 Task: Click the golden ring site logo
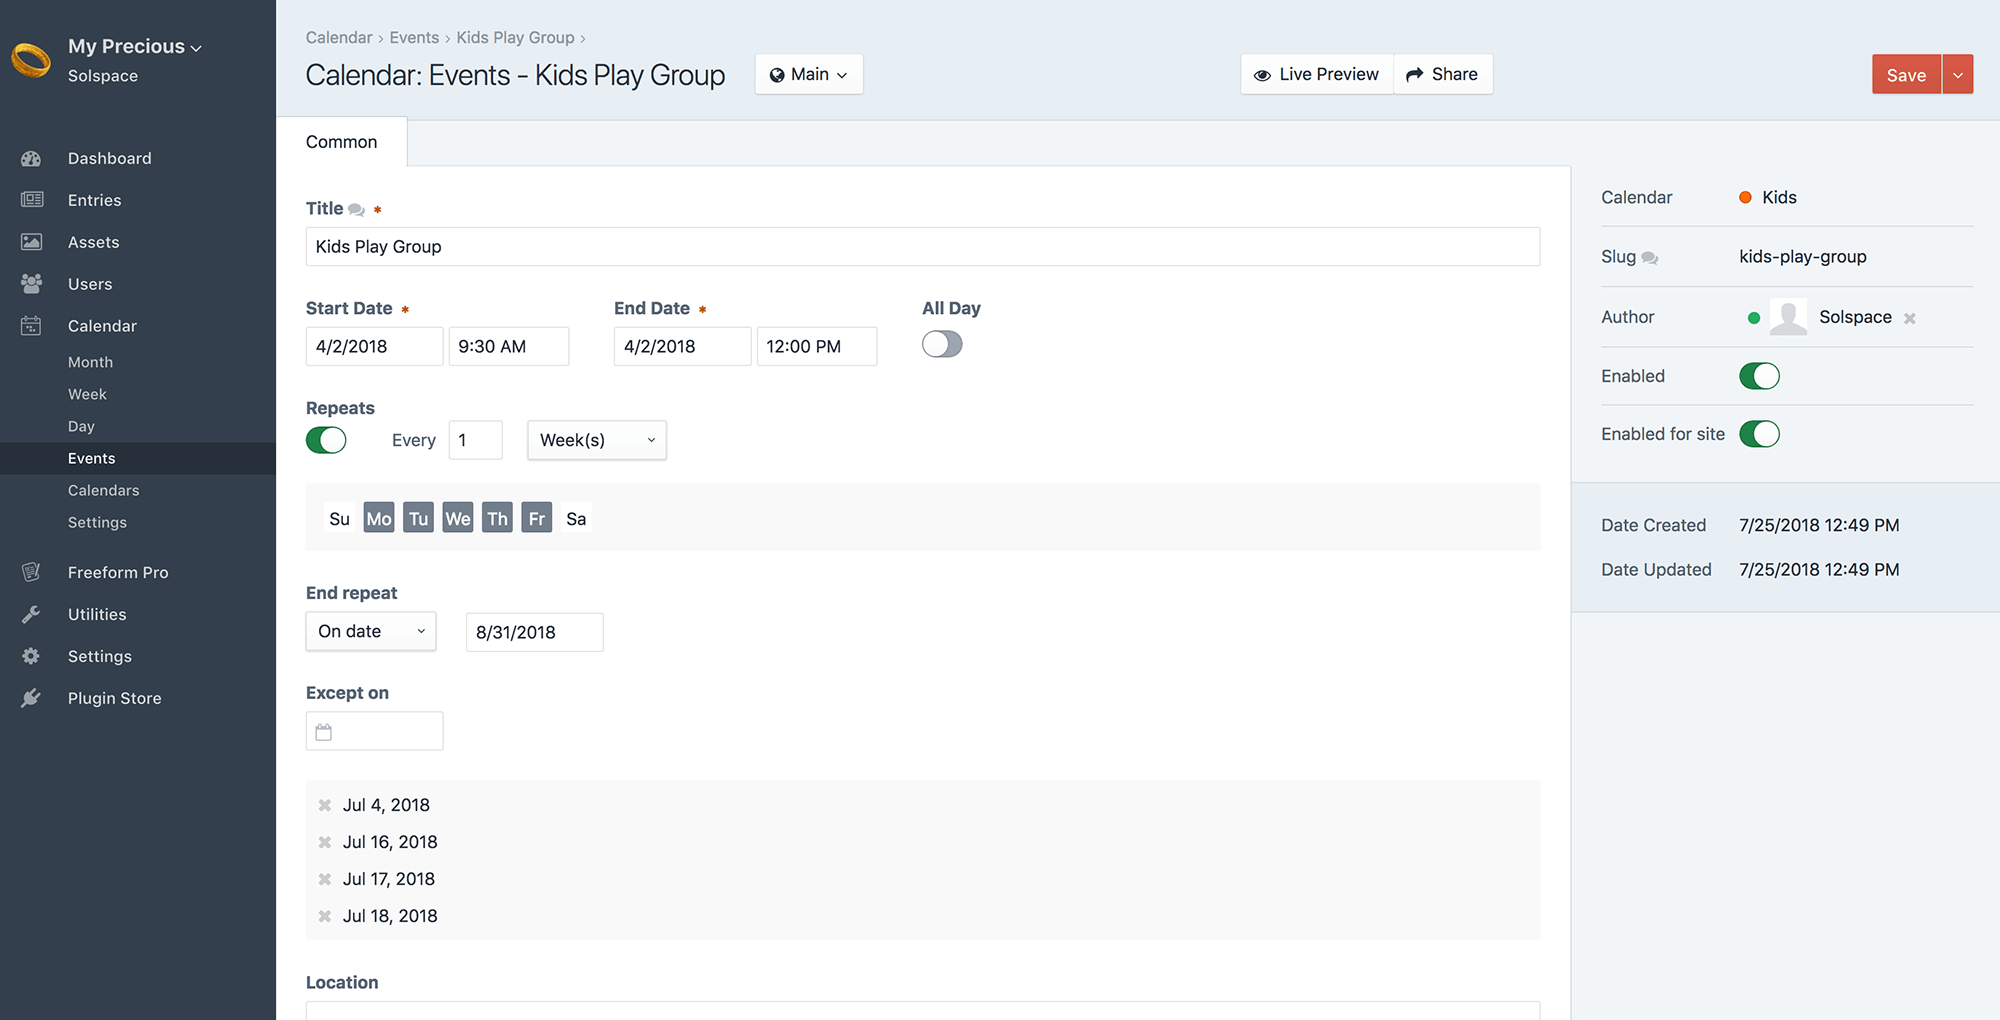click(x=31, y=60)
